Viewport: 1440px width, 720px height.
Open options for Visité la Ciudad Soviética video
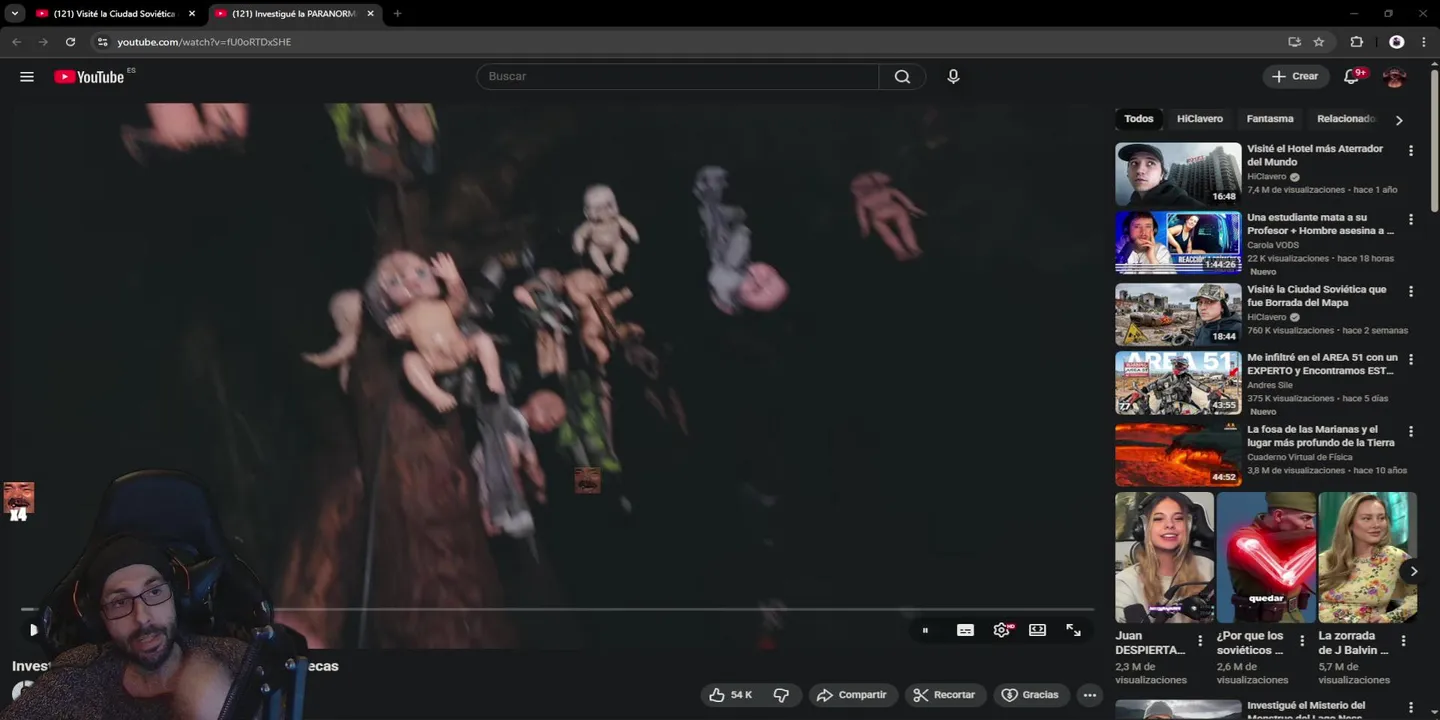coord(1411,292)
